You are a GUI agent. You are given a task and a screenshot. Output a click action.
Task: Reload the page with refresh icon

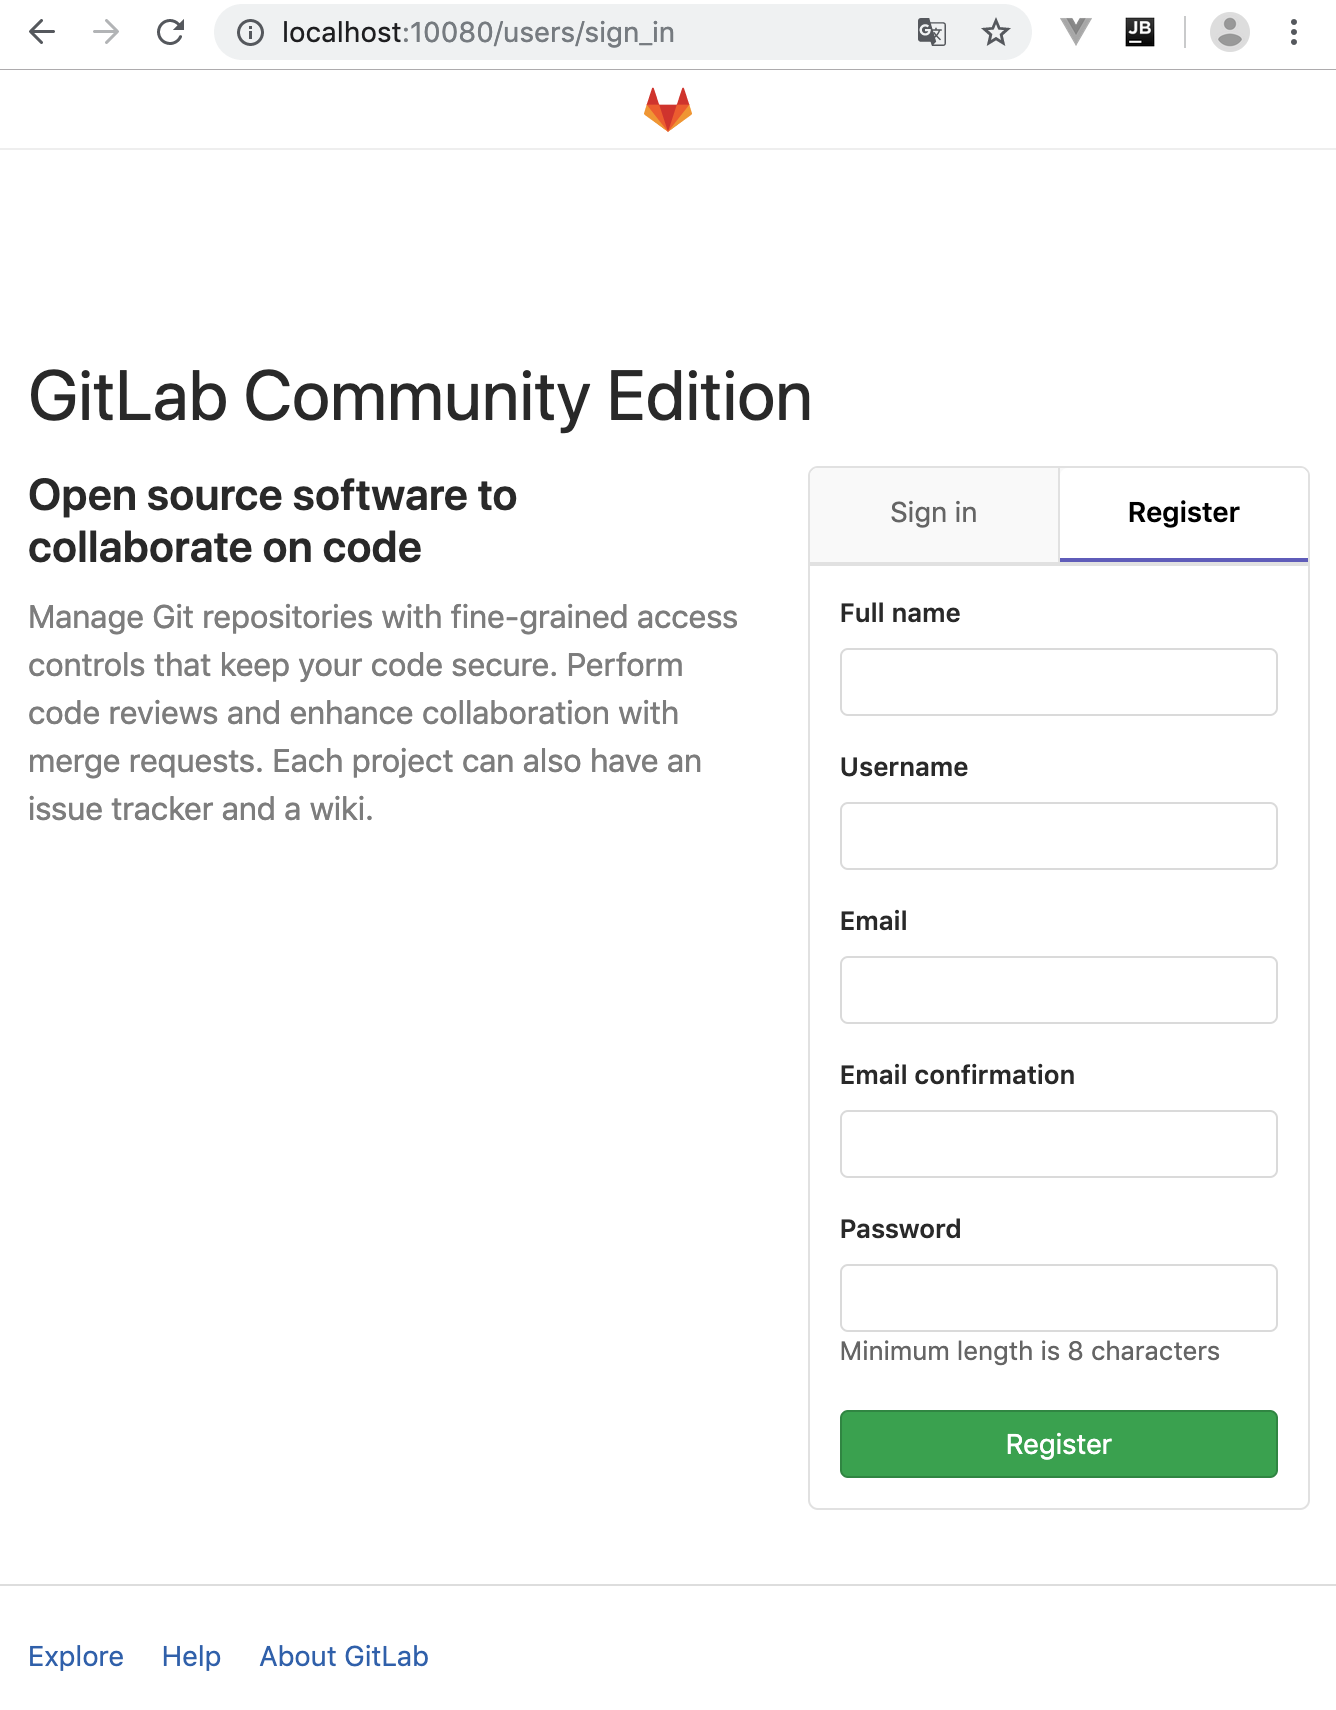click(x=171, y=33)
